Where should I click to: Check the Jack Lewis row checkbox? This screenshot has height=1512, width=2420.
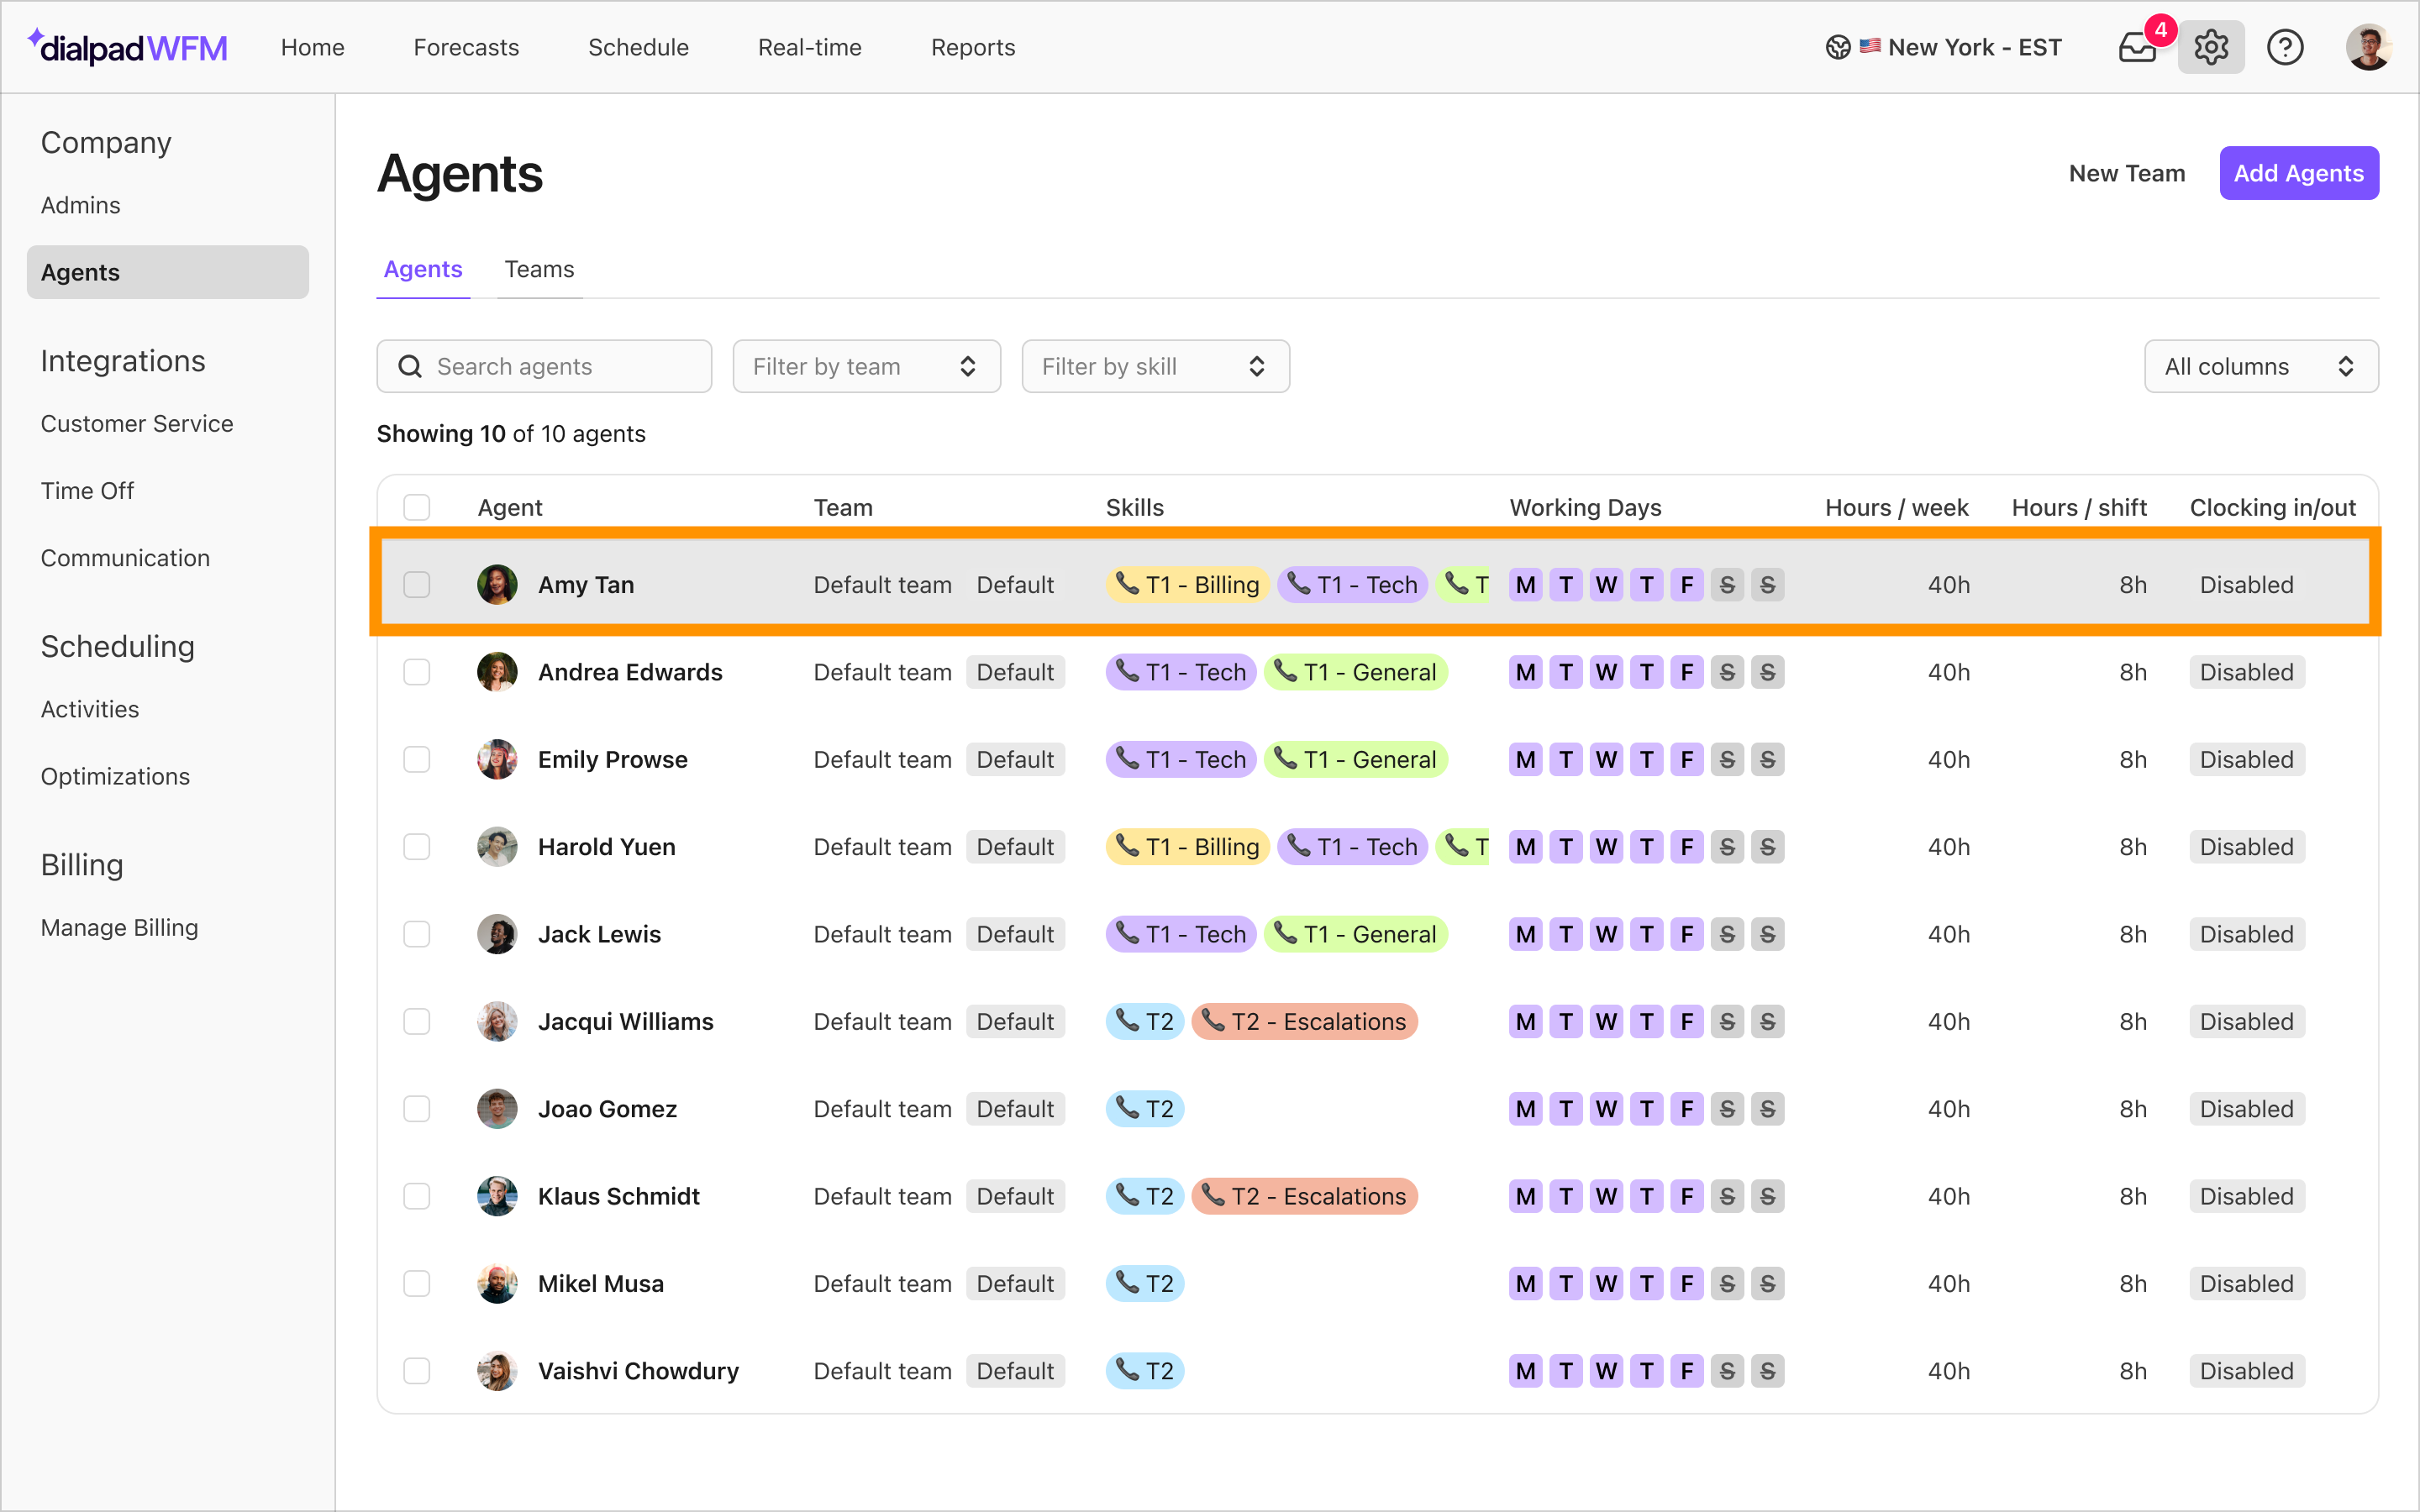click(417, 934)
